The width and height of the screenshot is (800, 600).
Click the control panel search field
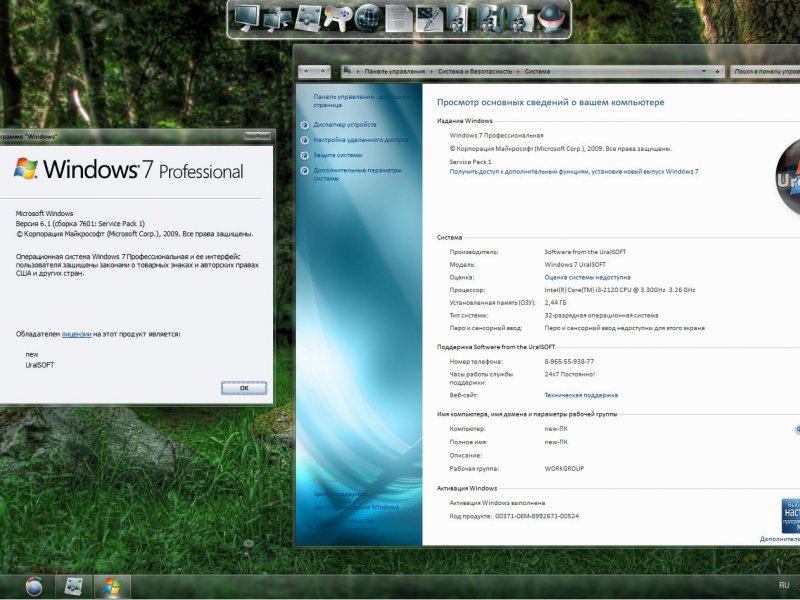[x=765, y=72]
